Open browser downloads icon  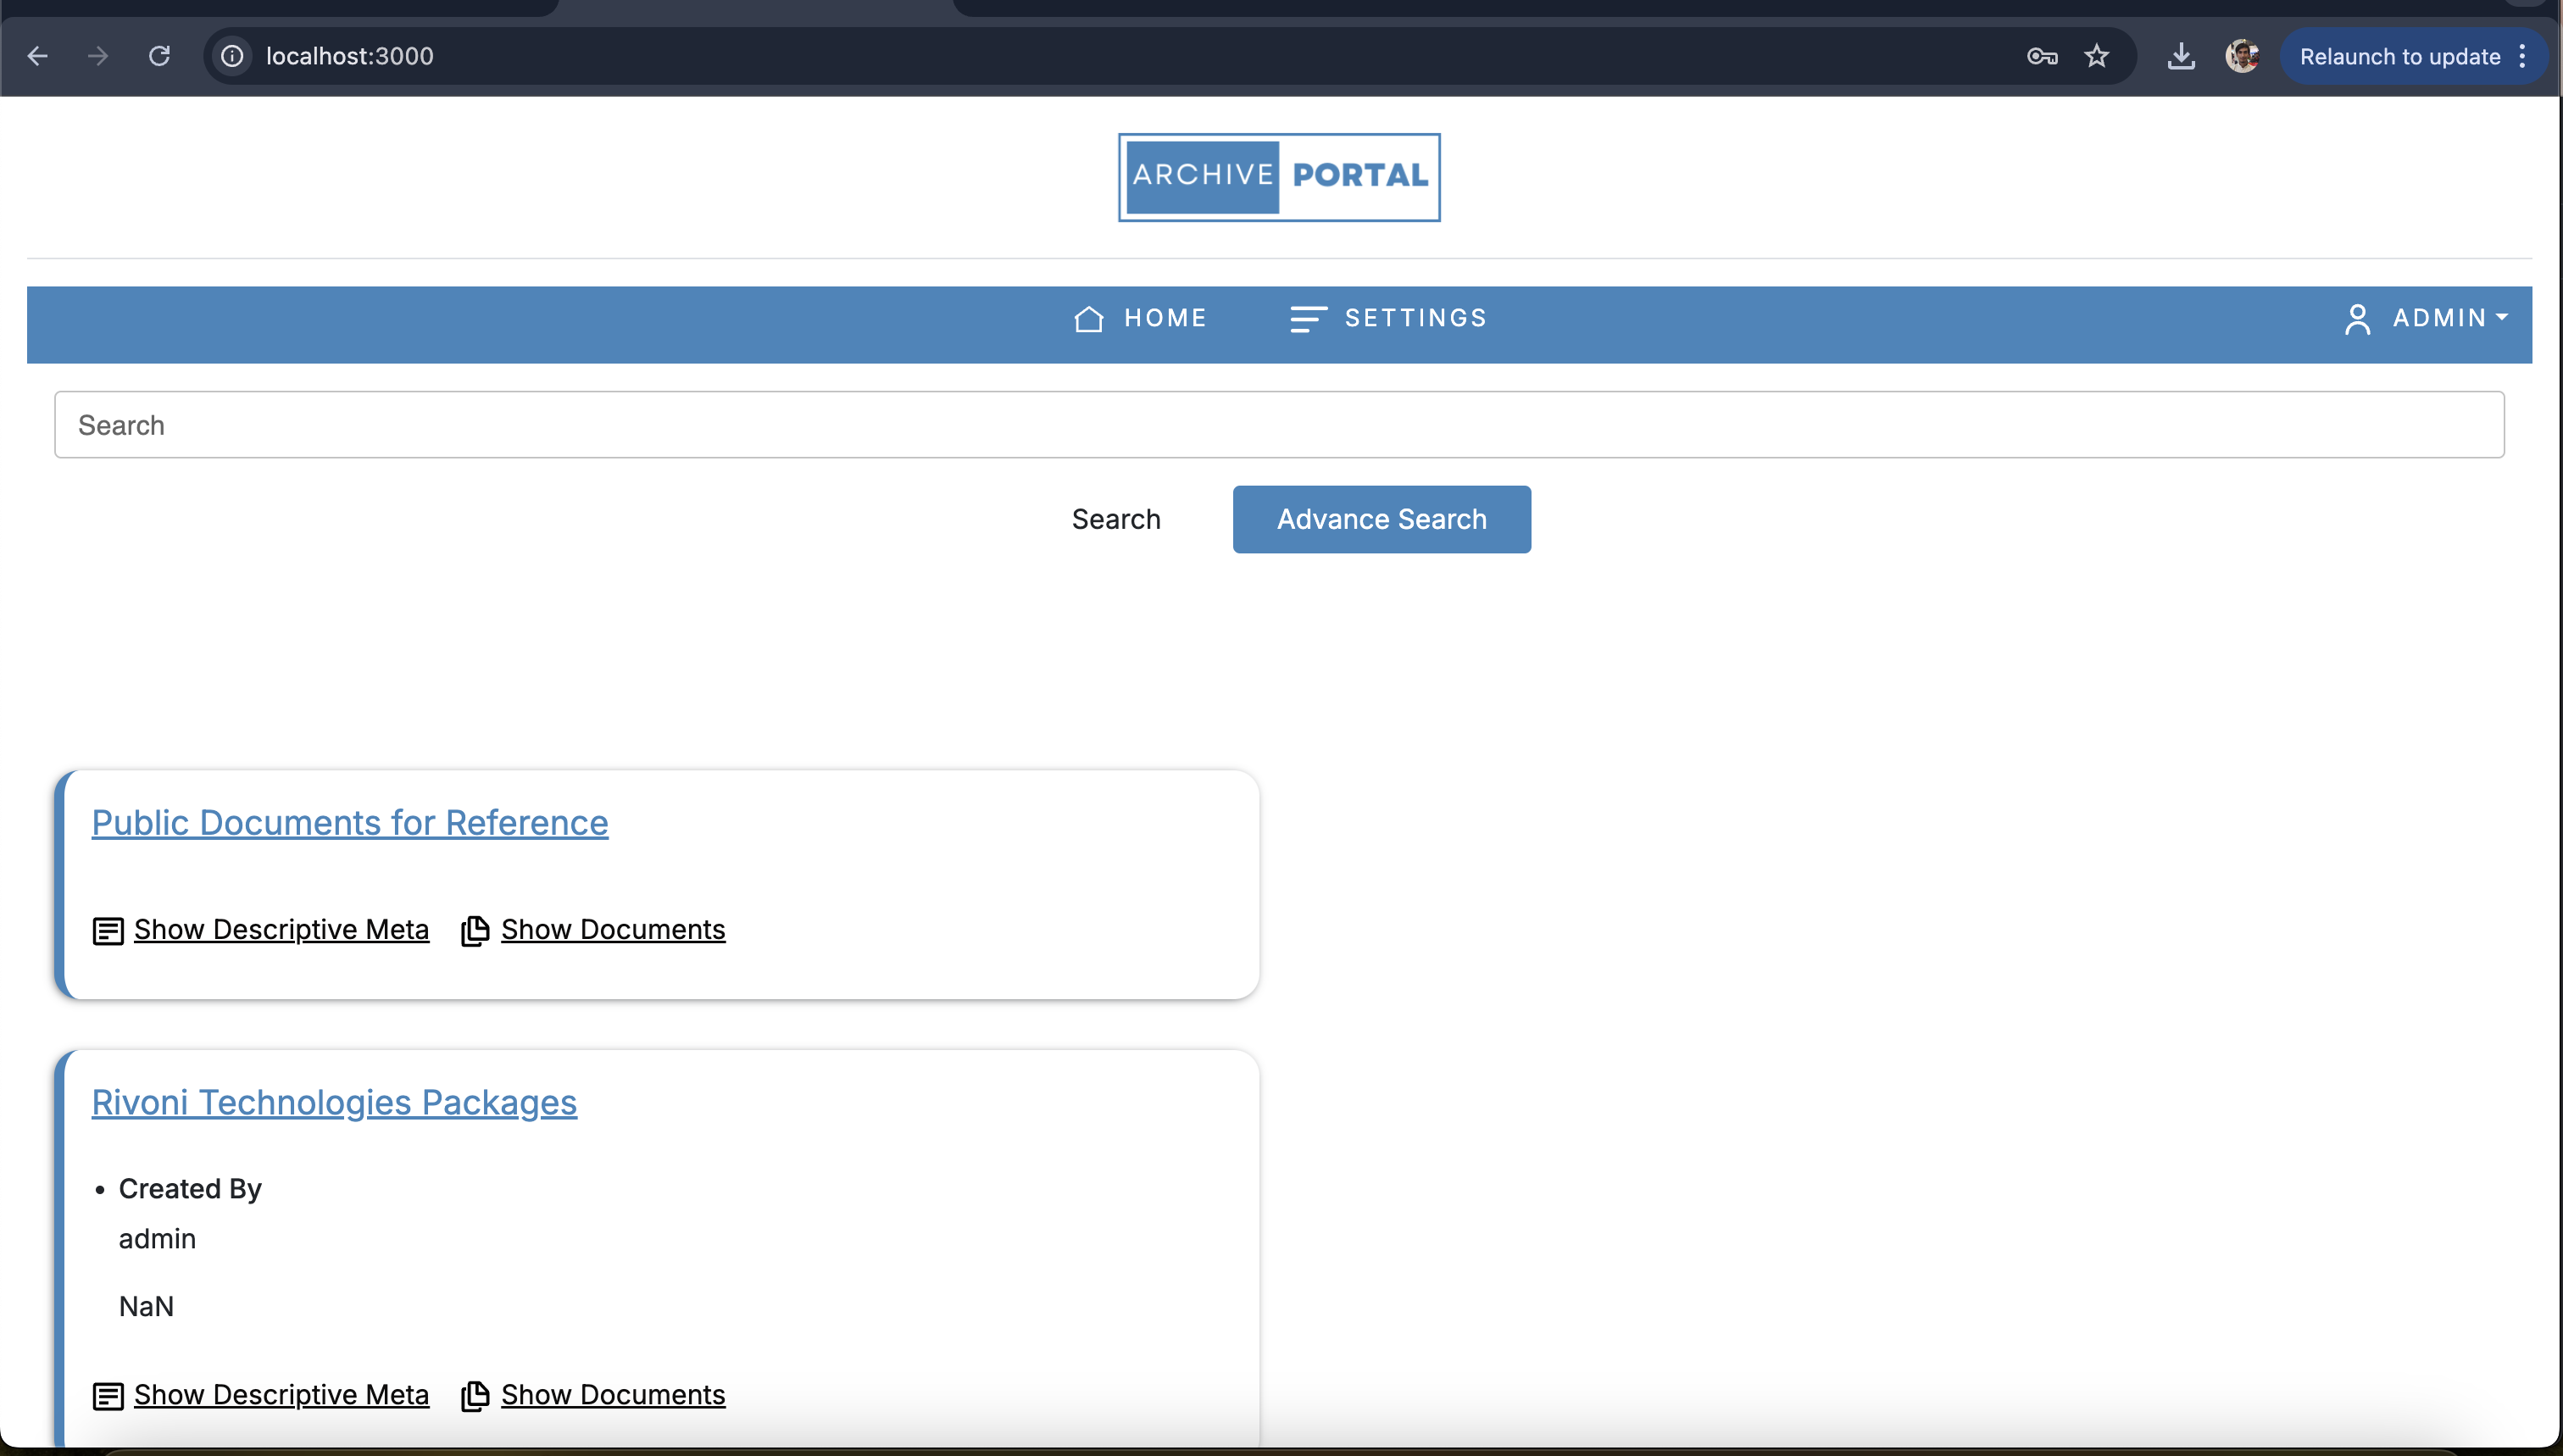[2181, 56]
